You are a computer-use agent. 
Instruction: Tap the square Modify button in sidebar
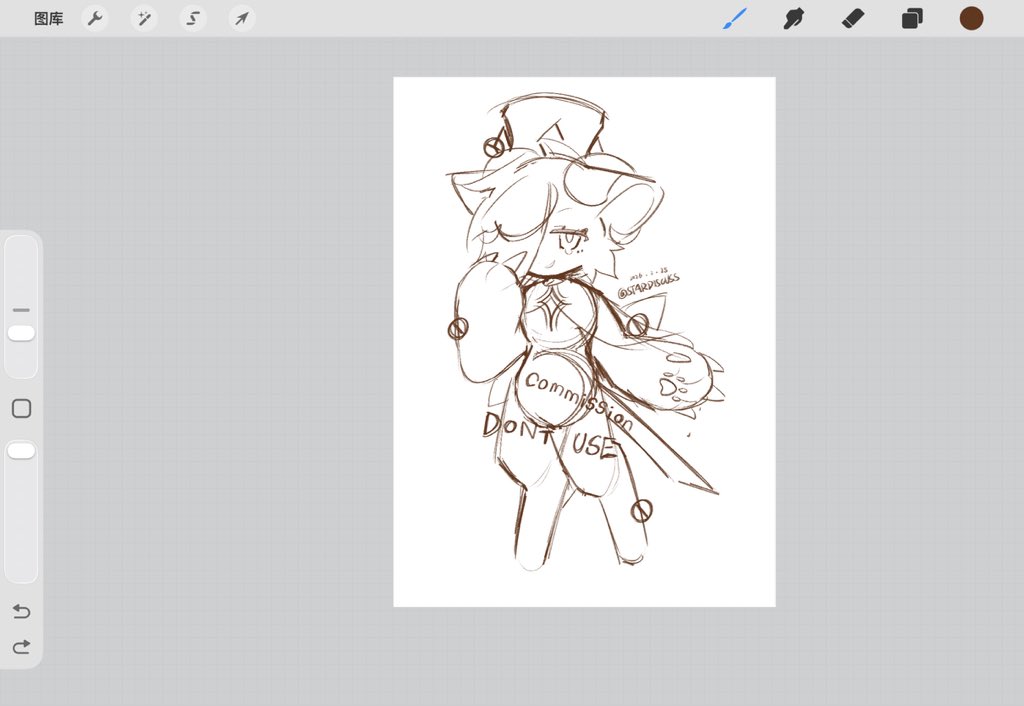(x=22, y=409)
